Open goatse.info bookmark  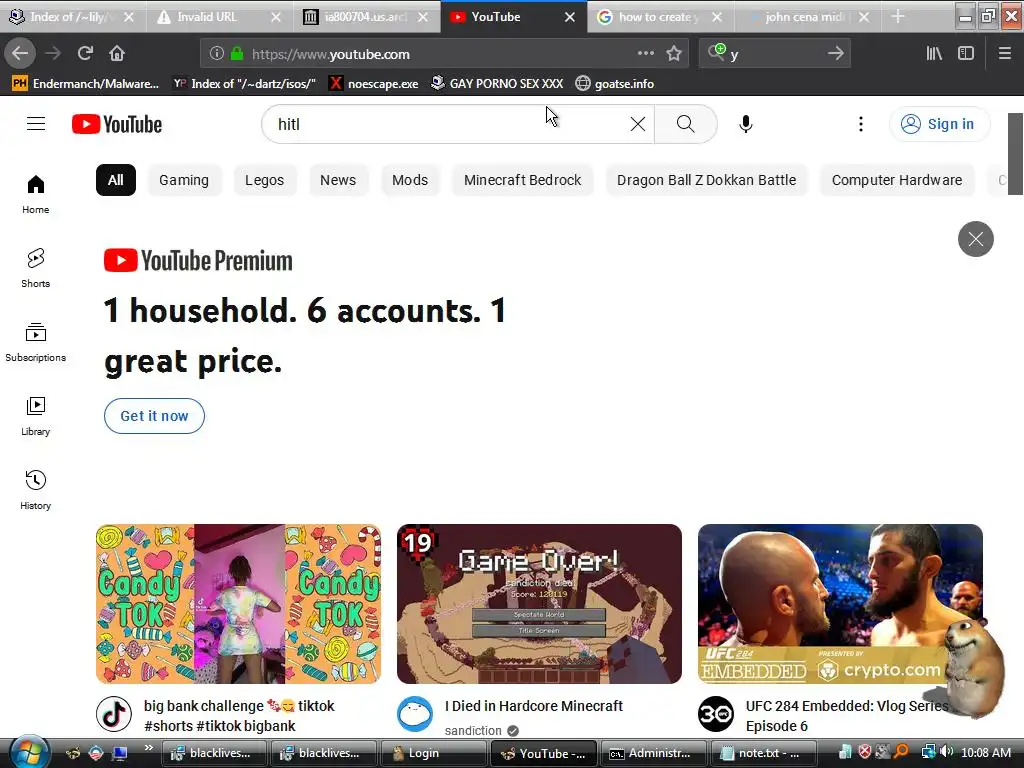[615, 84]
